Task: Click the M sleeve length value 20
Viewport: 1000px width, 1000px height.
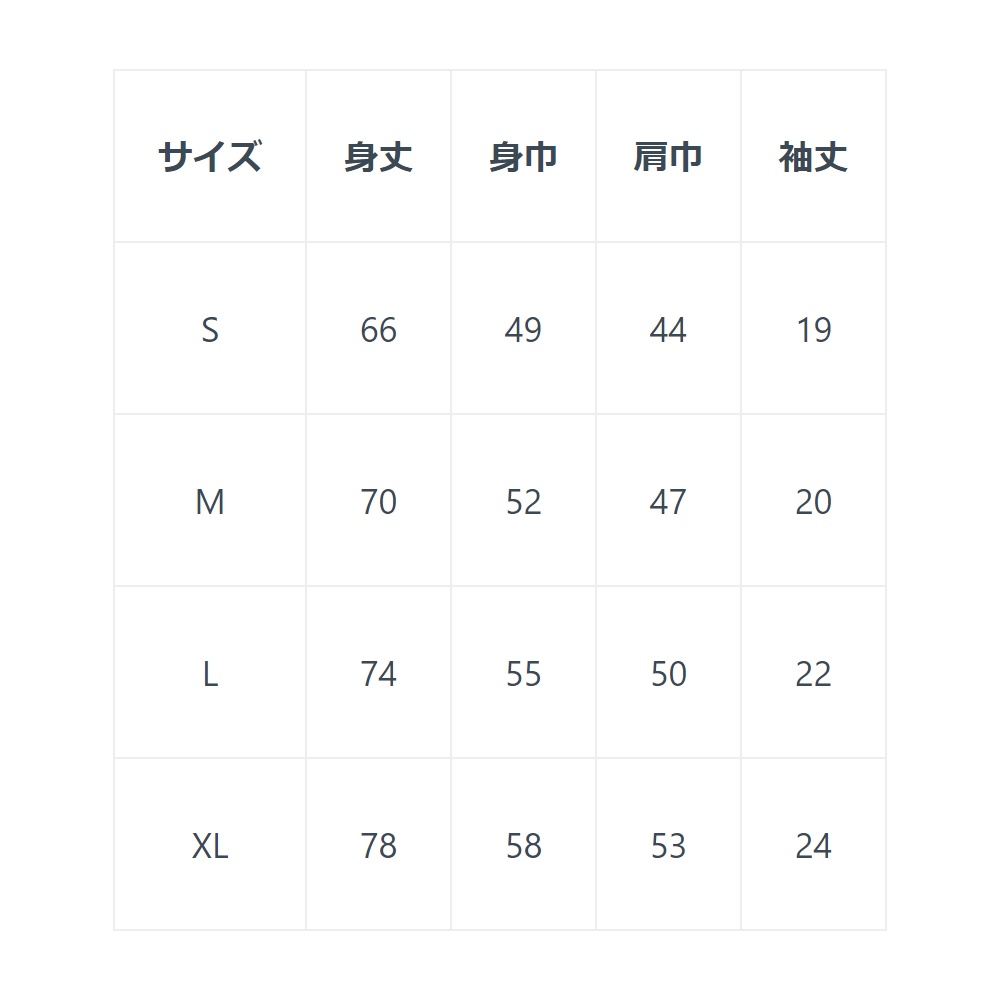Action: click(x=813, y=501)
